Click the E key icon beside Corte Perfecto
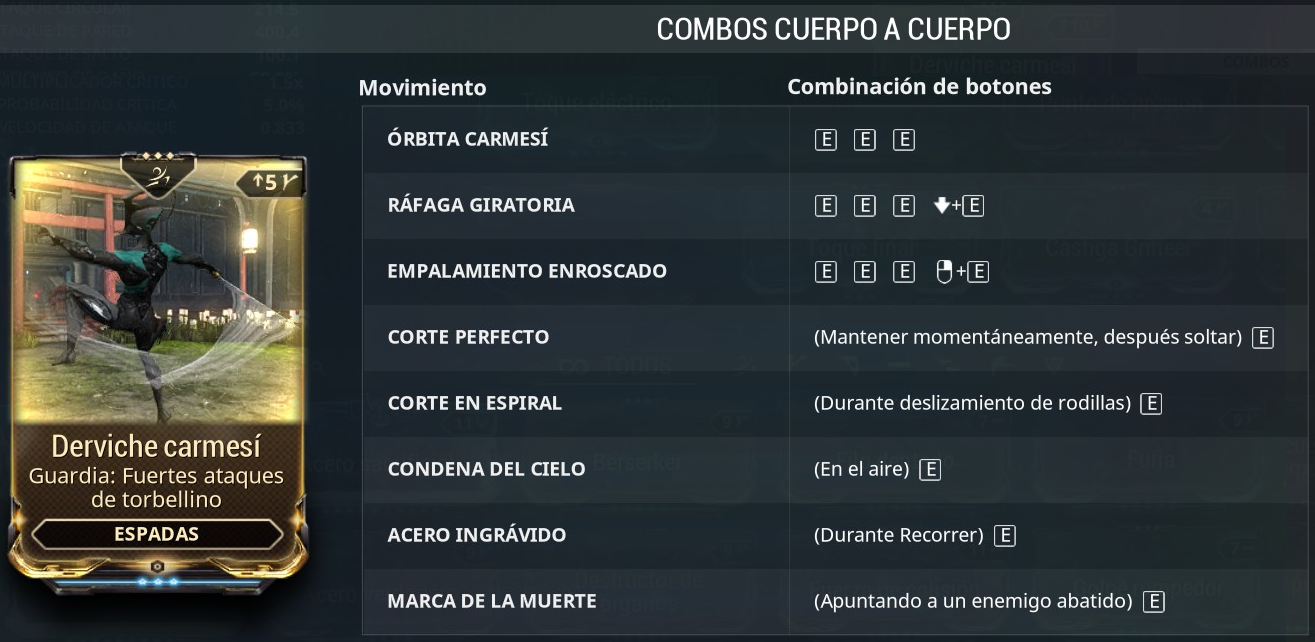The image size is (1315, 642). point(1262,338)
